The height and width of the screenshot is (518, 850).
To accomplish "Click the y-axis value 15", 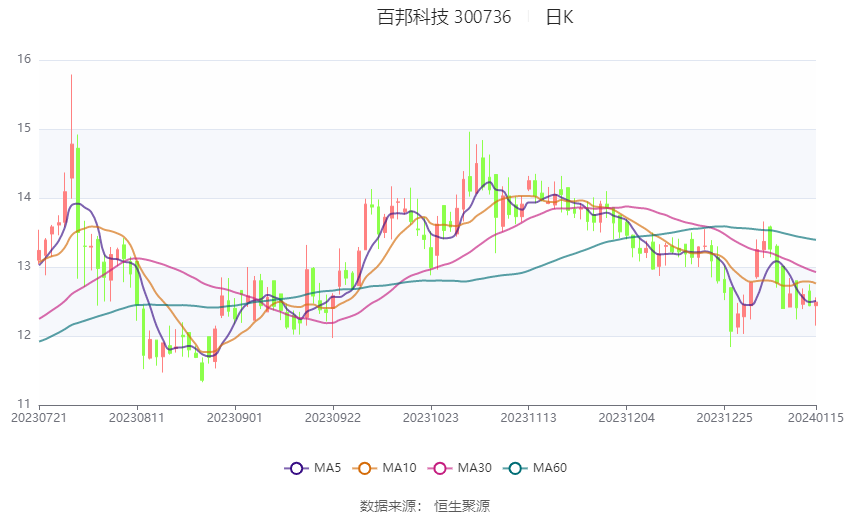I will [24, 129].
